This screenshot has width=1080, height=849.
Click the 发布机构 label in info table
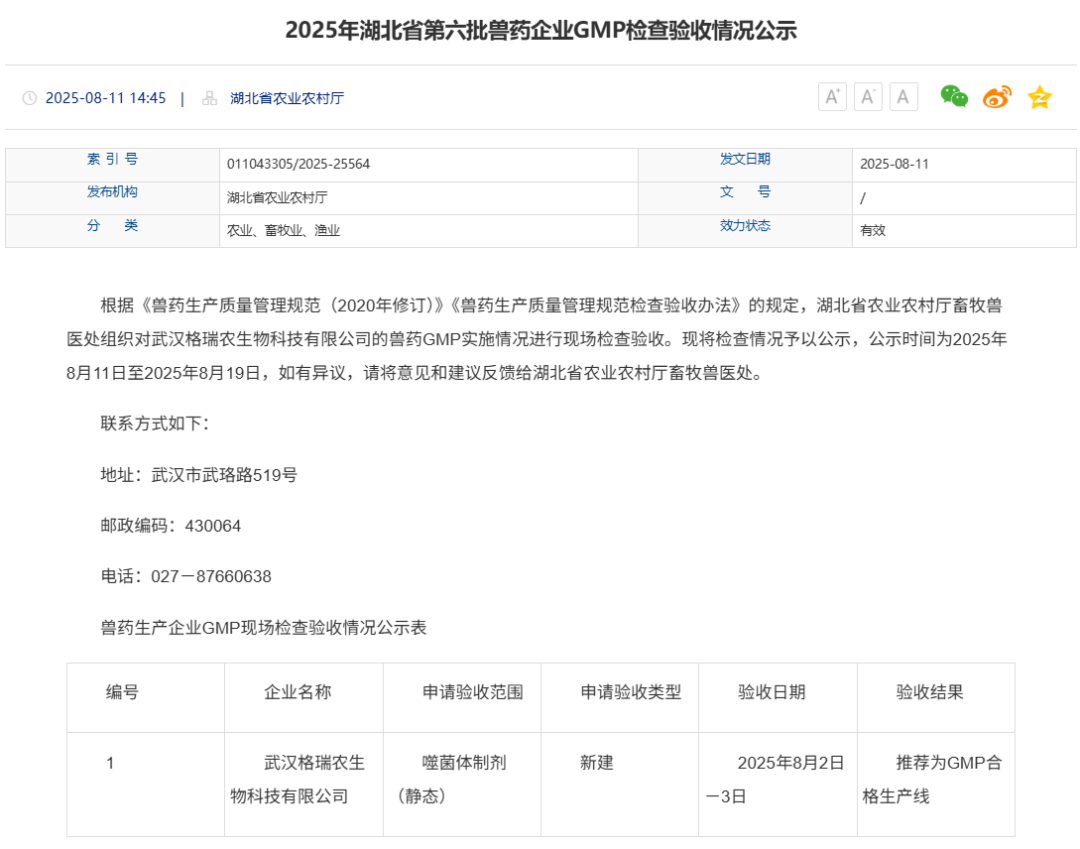(112, 192)
